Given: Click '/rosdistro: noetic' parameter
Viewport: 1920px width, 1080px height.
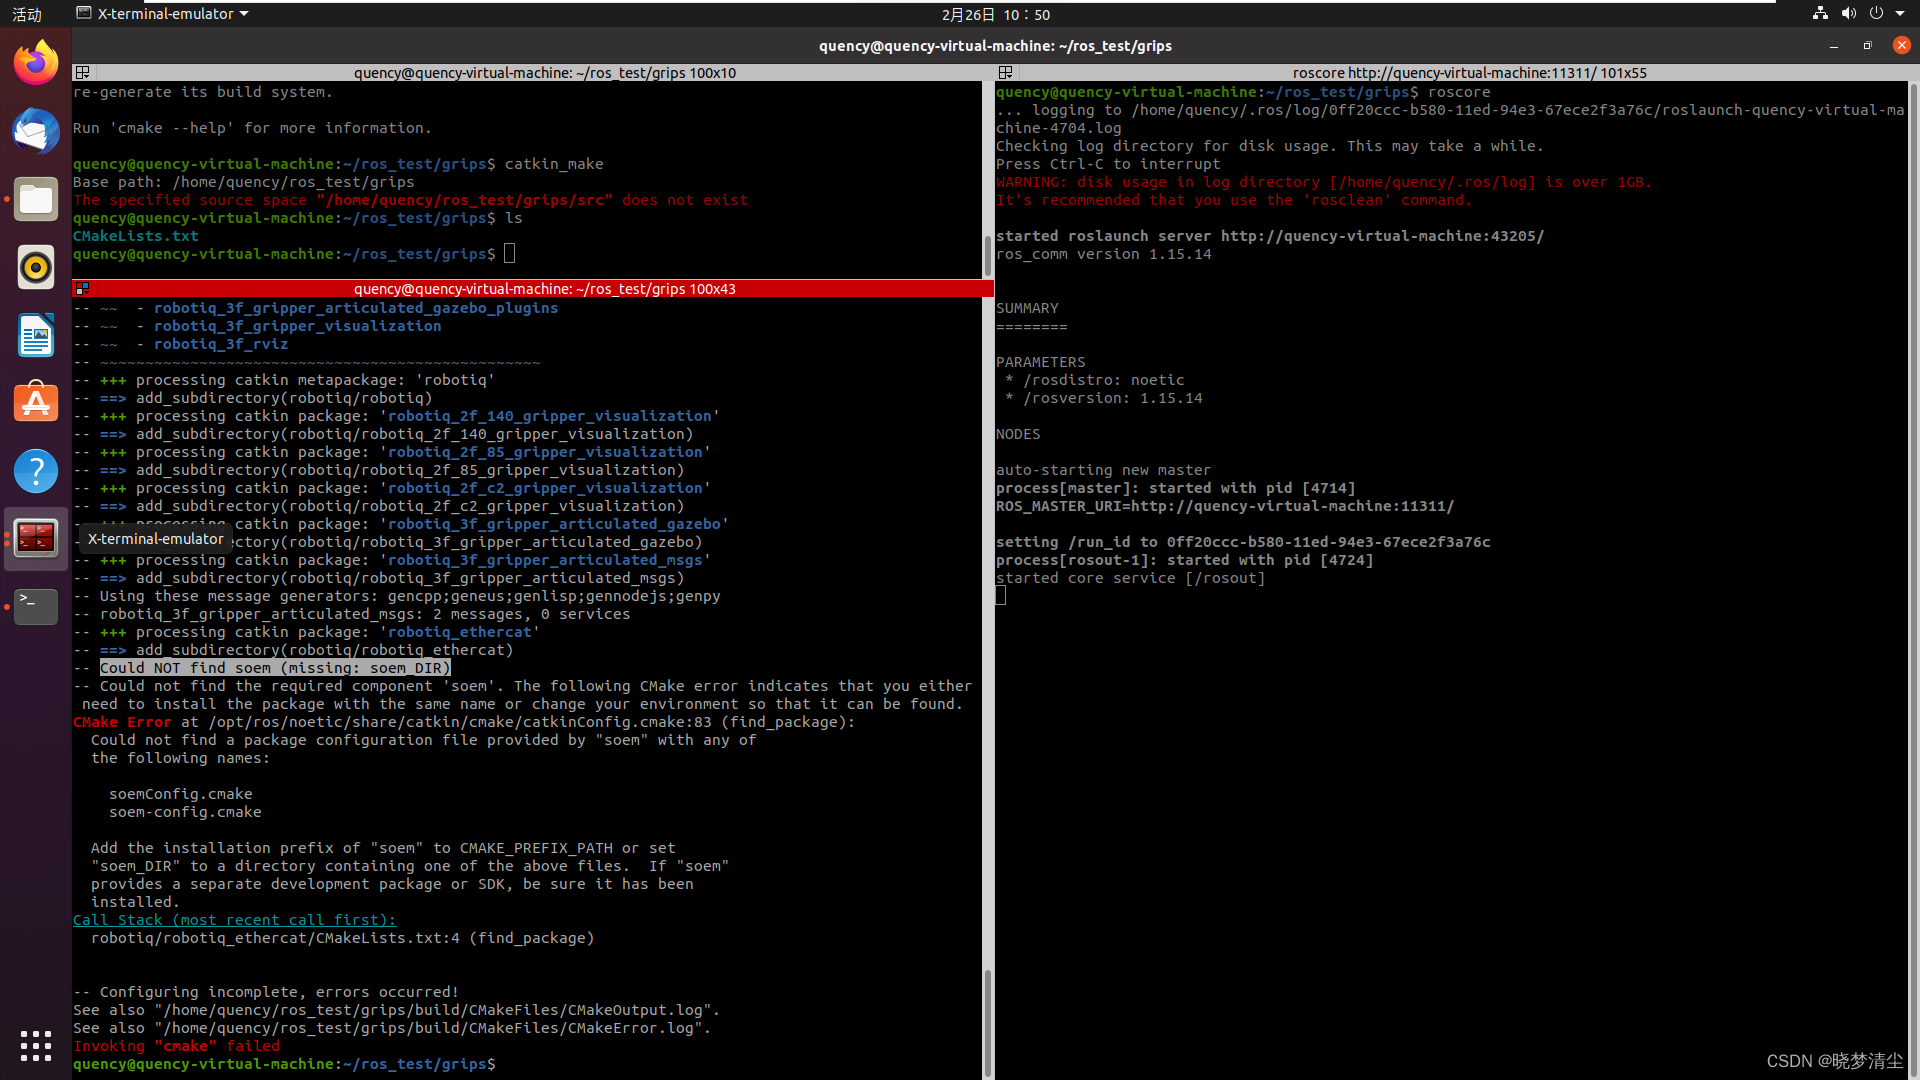Looking at the screenshot, I should 1104,380.
